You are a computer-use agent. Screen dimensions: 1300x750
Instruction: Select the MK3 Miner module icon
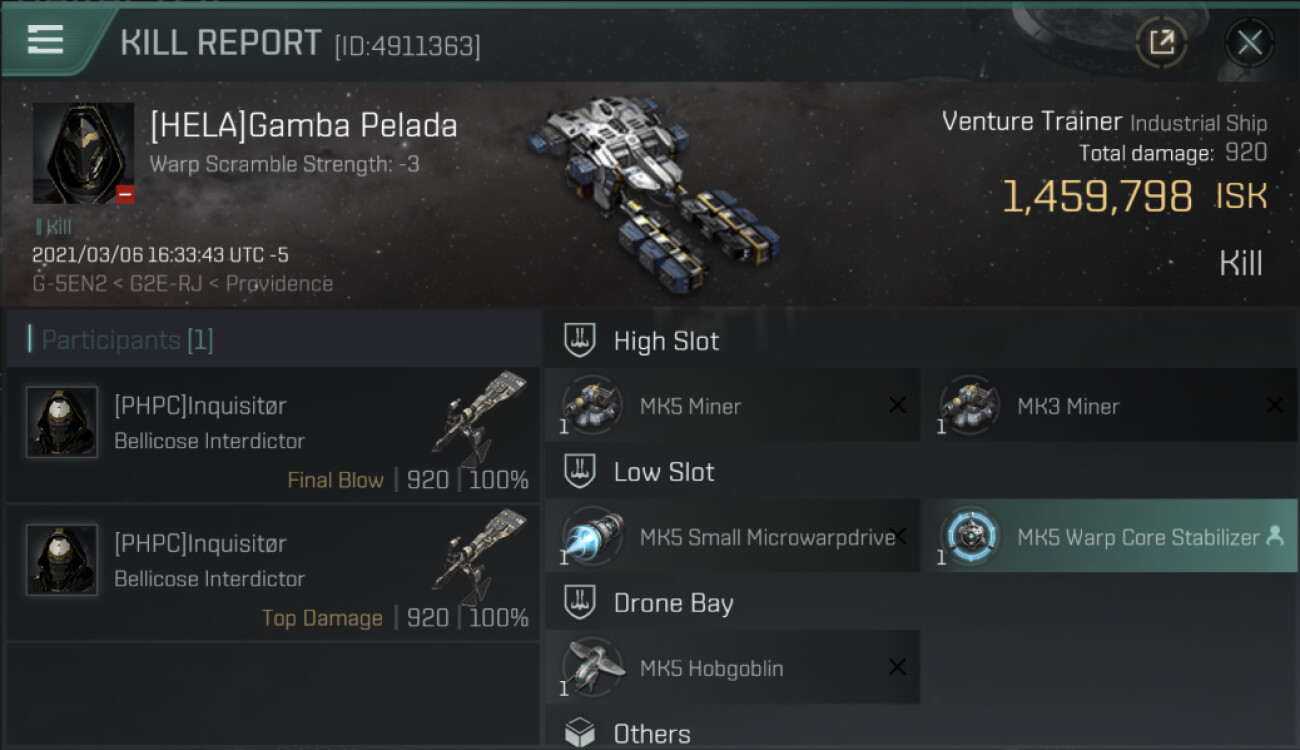pos(970,406)
